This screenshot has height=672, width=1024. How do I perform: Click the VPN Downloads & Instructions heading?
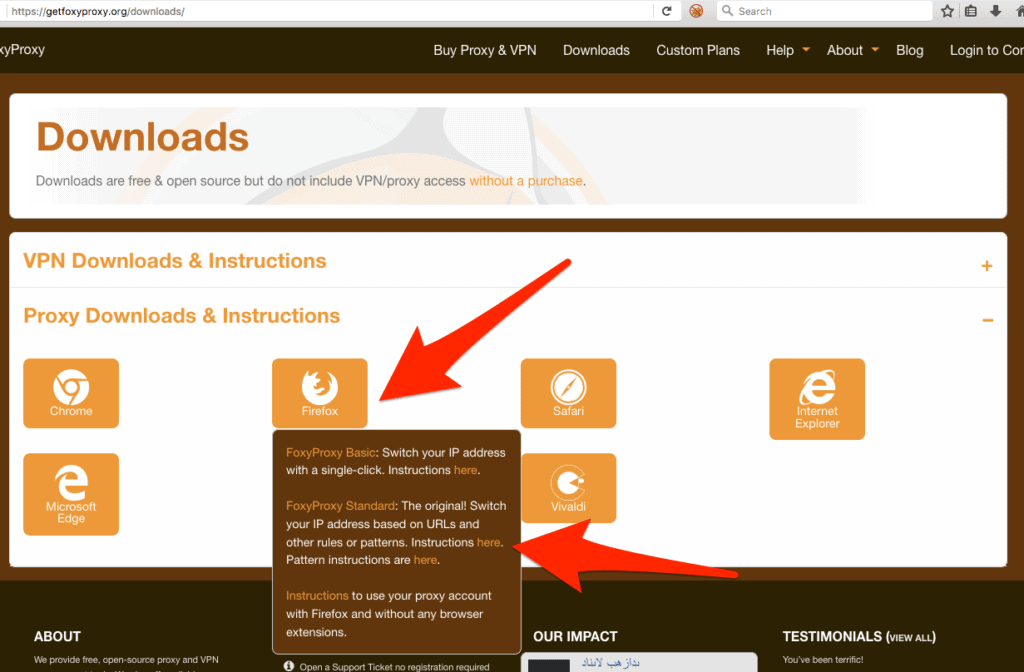click(175, 261)
